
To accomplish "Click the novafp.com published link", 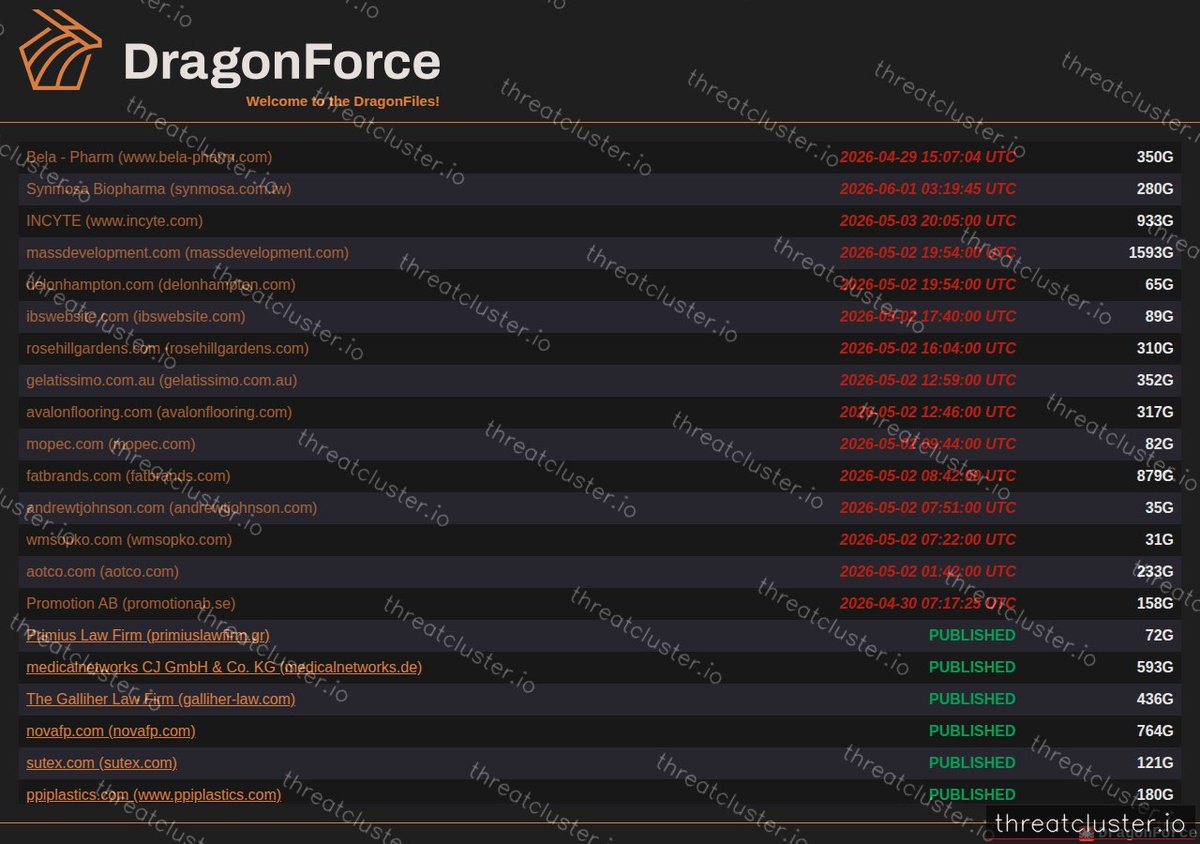I will (110, 731).
